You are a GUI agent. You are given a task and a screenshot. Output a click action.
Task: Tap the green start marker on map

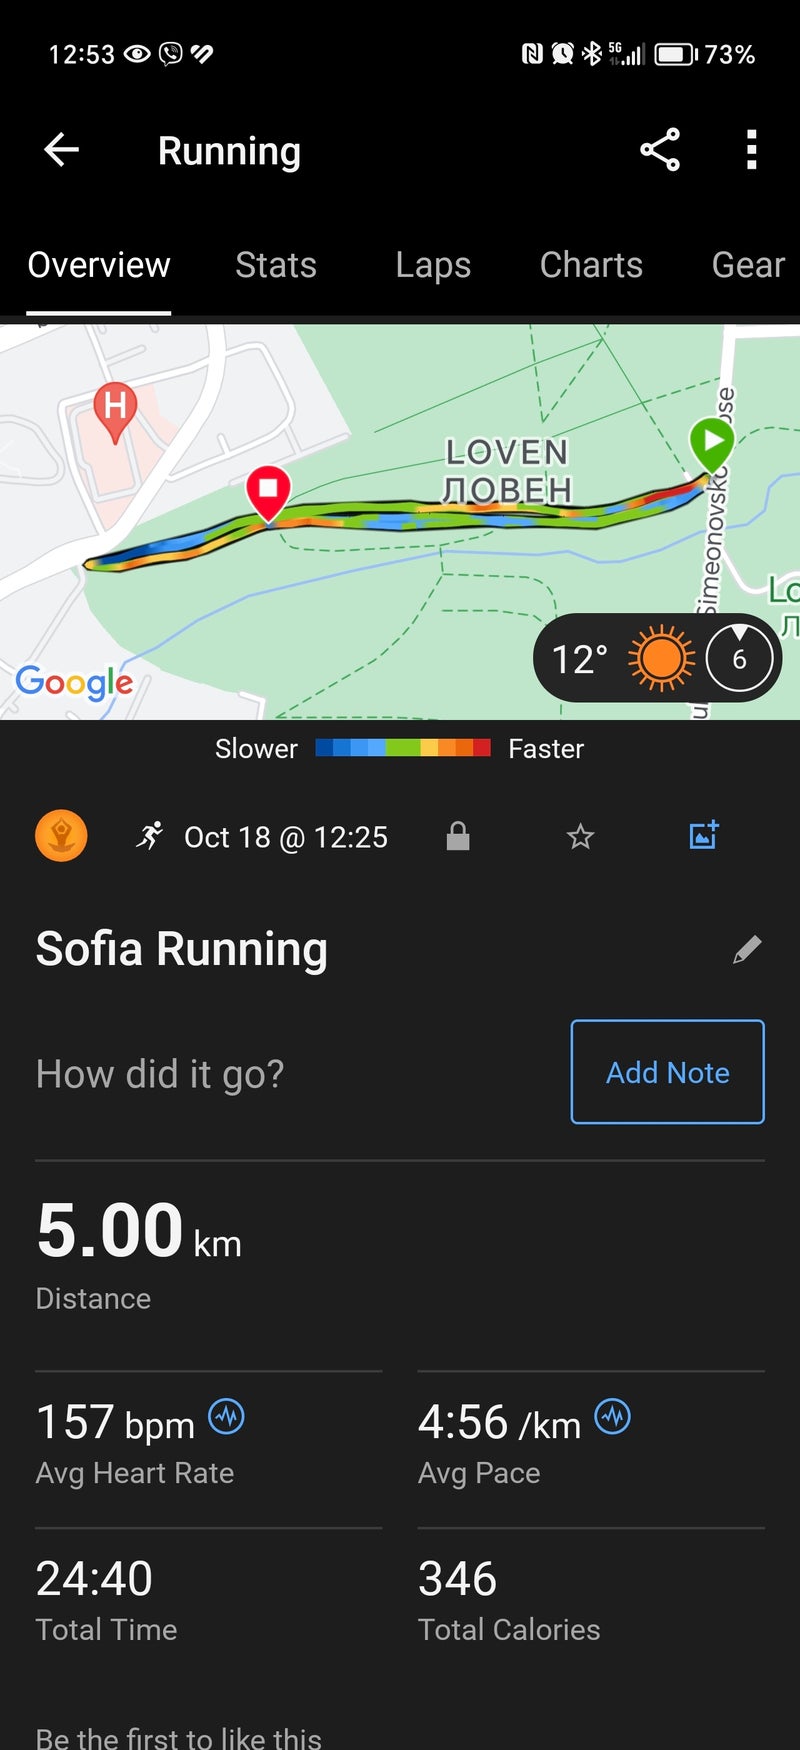coord(712,443)
